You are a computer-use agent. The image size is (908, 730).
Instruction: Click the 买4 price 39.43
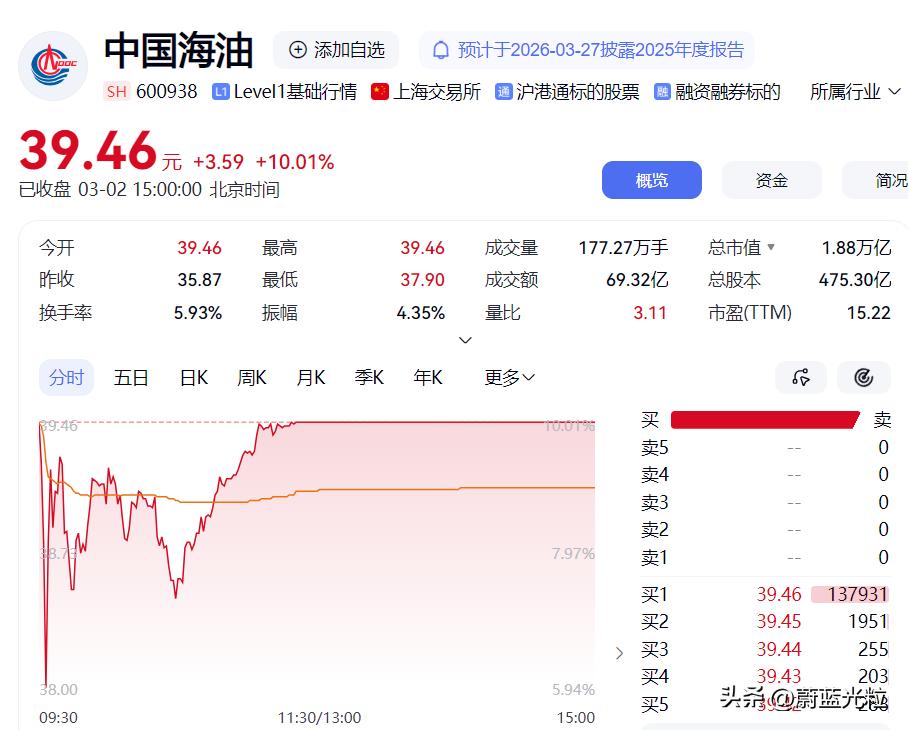click(x=779, y=676)
